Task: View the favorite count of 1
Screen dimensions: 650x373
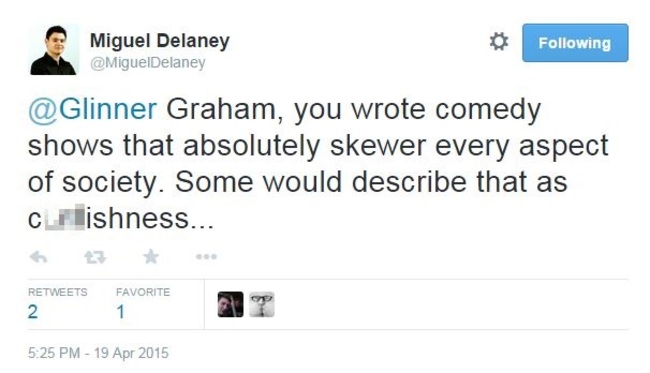Action: [121, 312]
